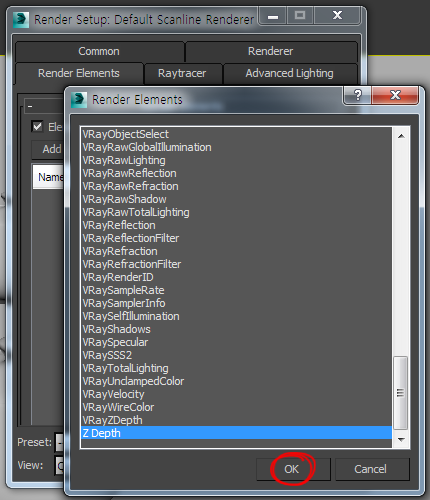Select VRayZDepth element

pos(236,420)
